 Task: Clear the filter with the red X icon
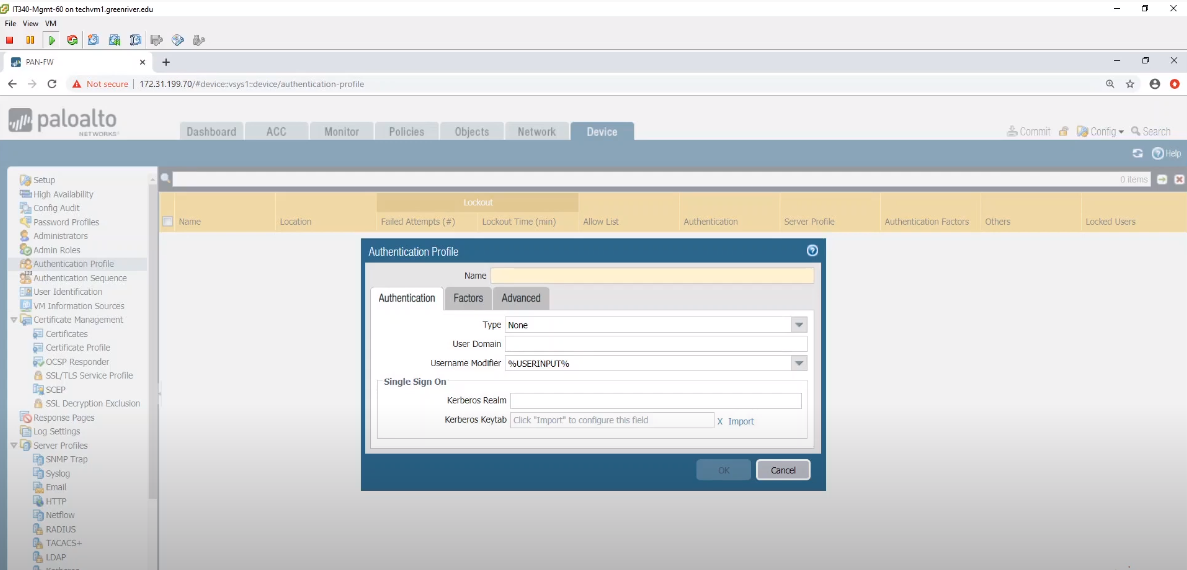1179,179
